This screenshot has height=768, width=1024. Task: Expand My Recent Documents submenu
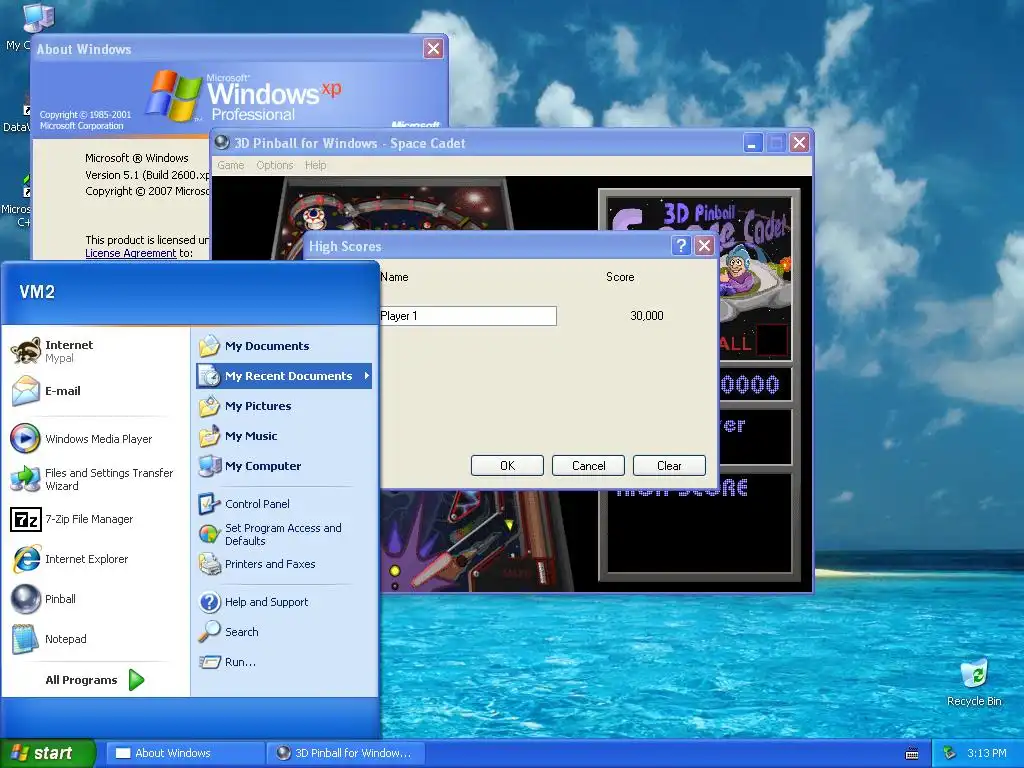284,376
